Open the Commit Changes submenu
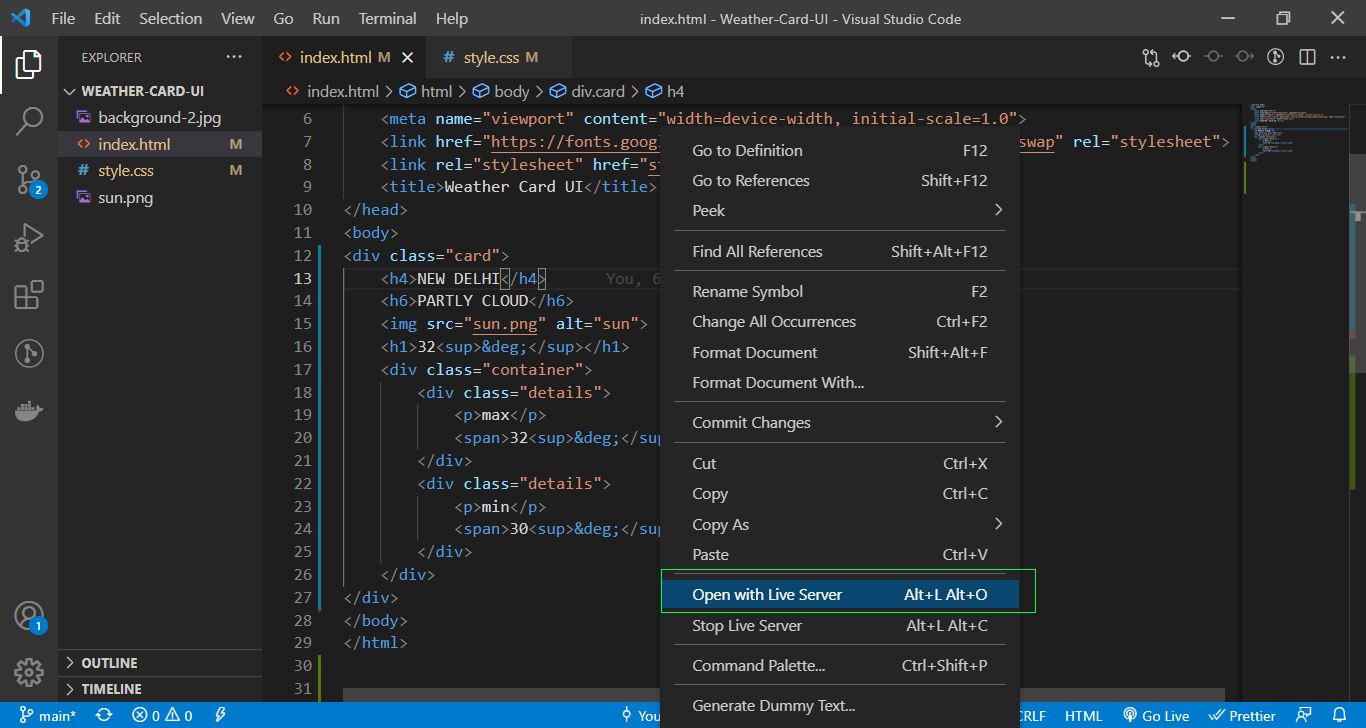The height and width of the screenshot is (728, 1366). coord(840,422)
